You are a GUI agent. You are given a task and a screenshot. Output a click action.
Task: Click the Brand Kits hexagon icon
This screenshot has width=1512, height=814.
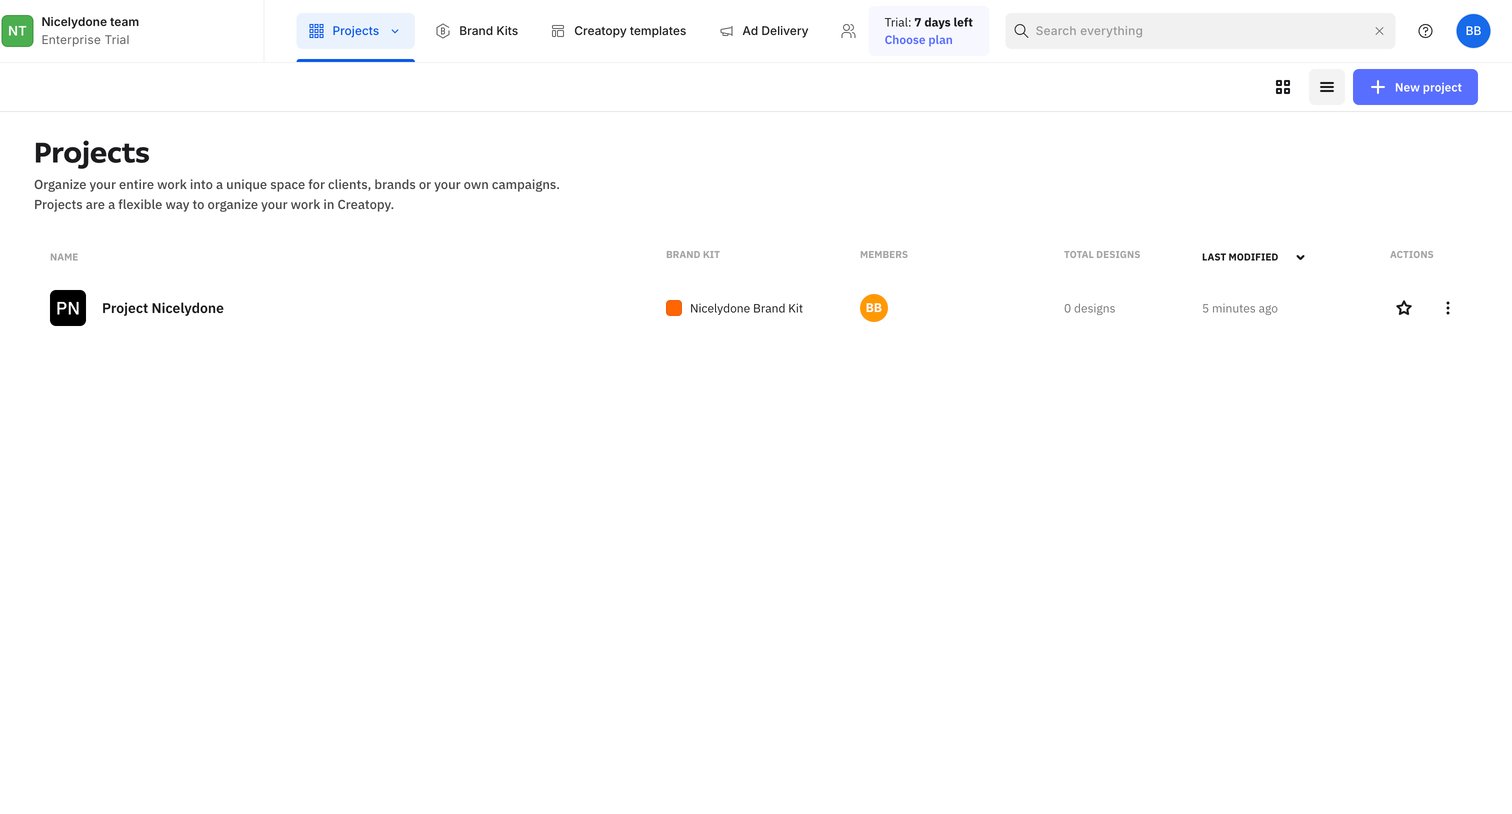point(443,31)
